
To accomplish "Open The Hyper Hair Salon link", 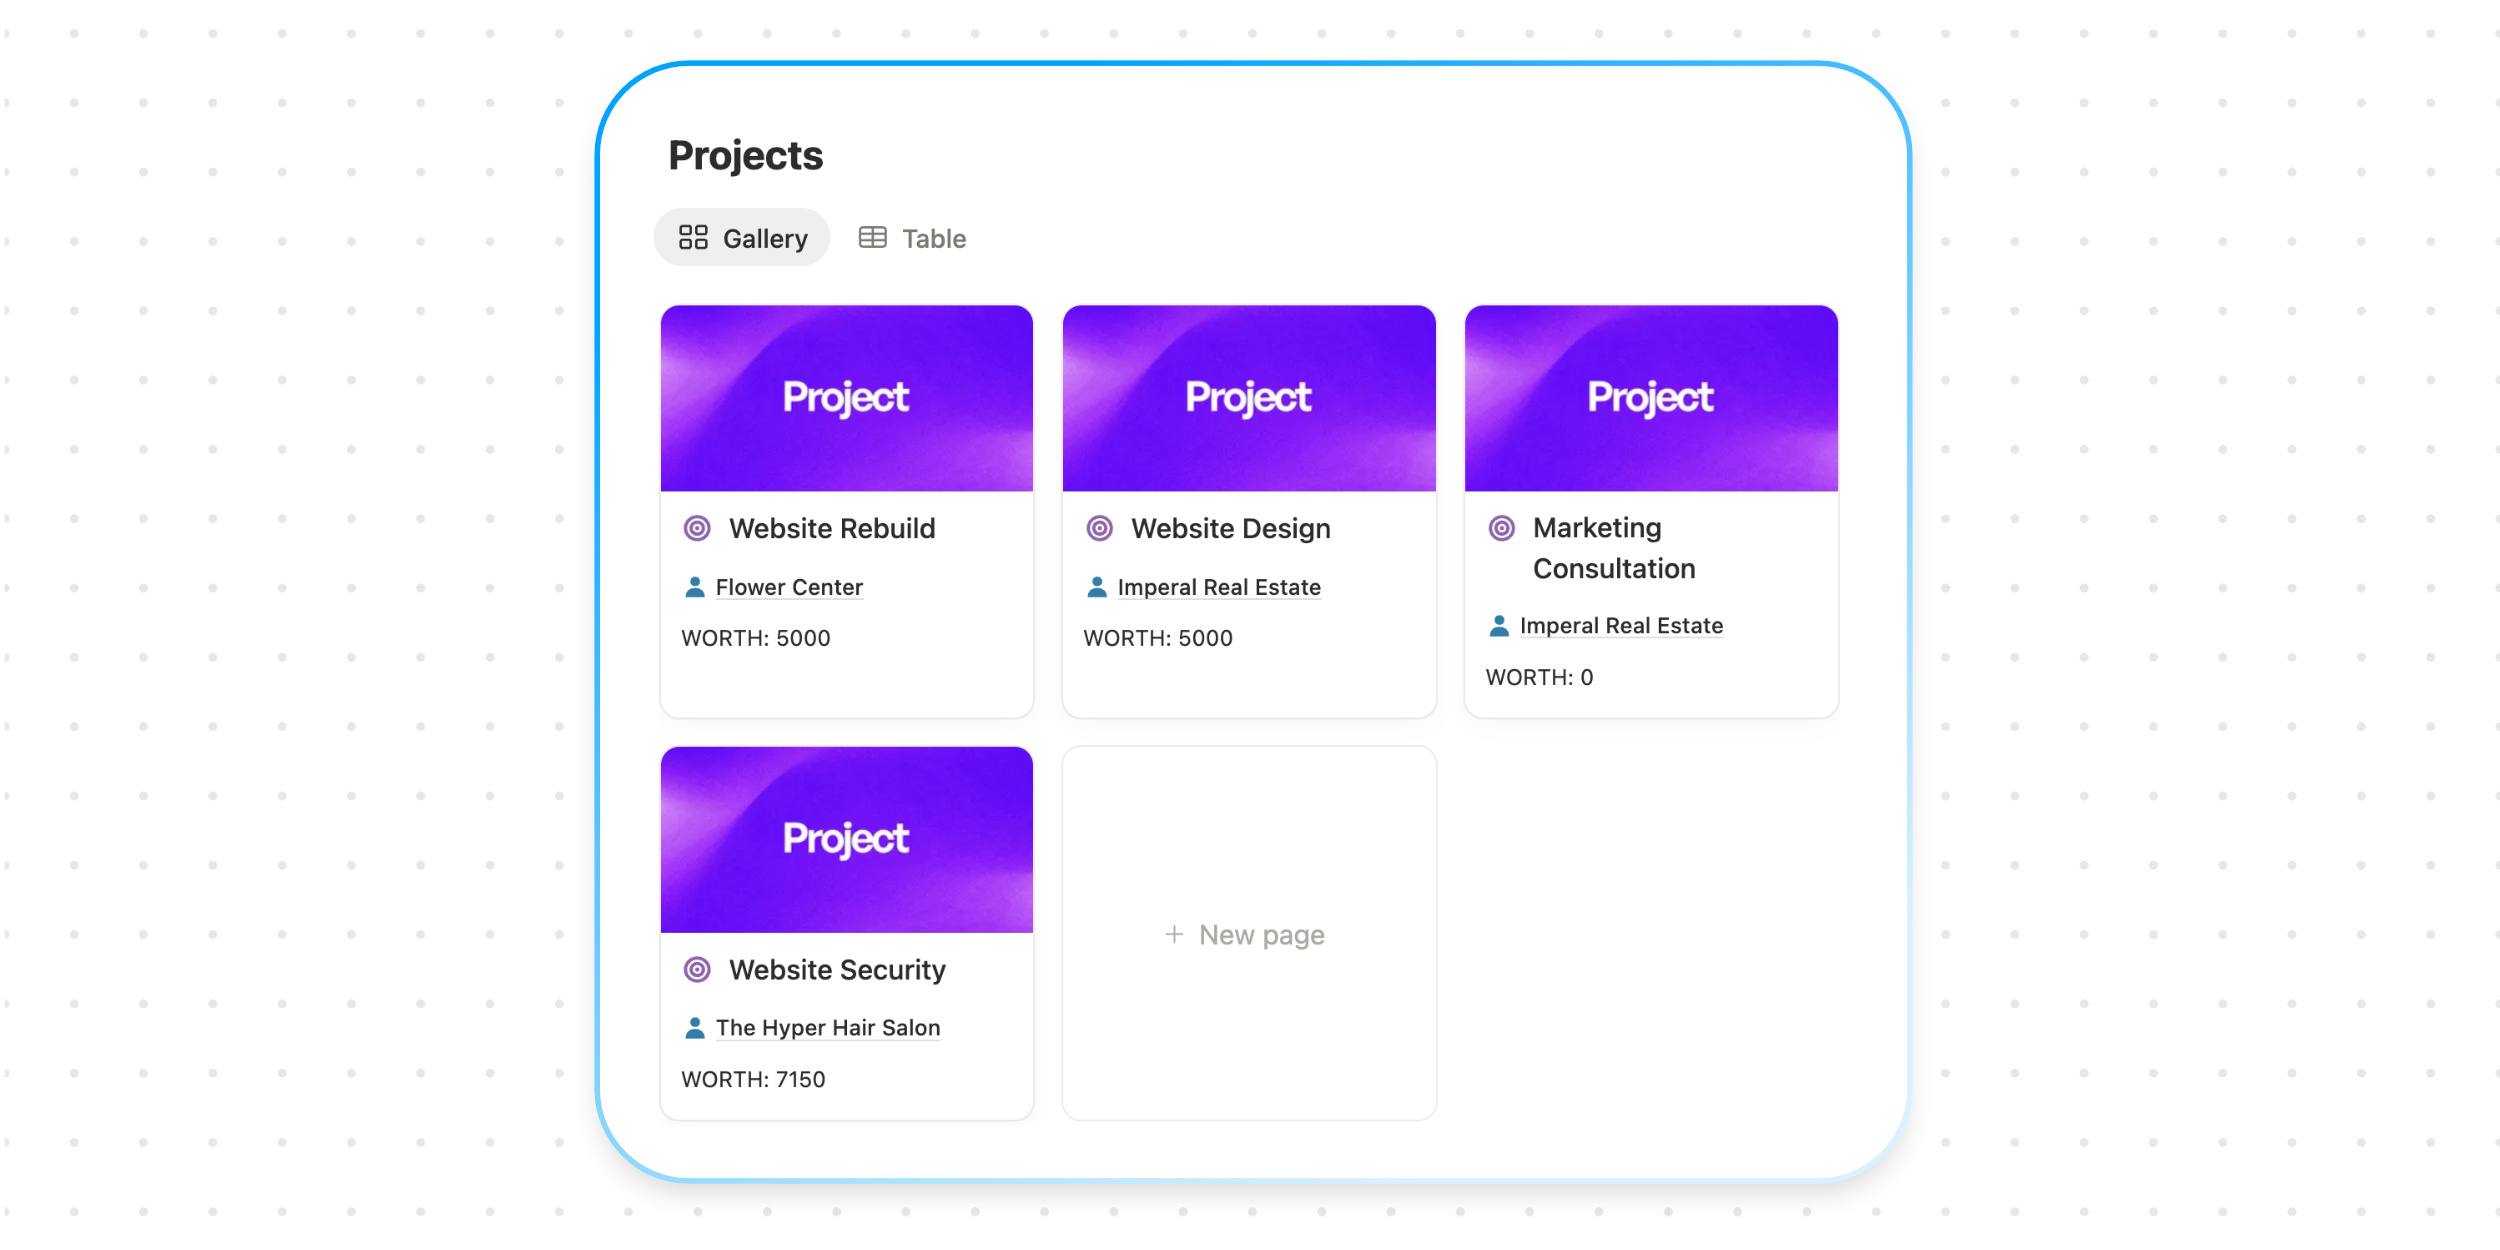I will click(828, 1028).
